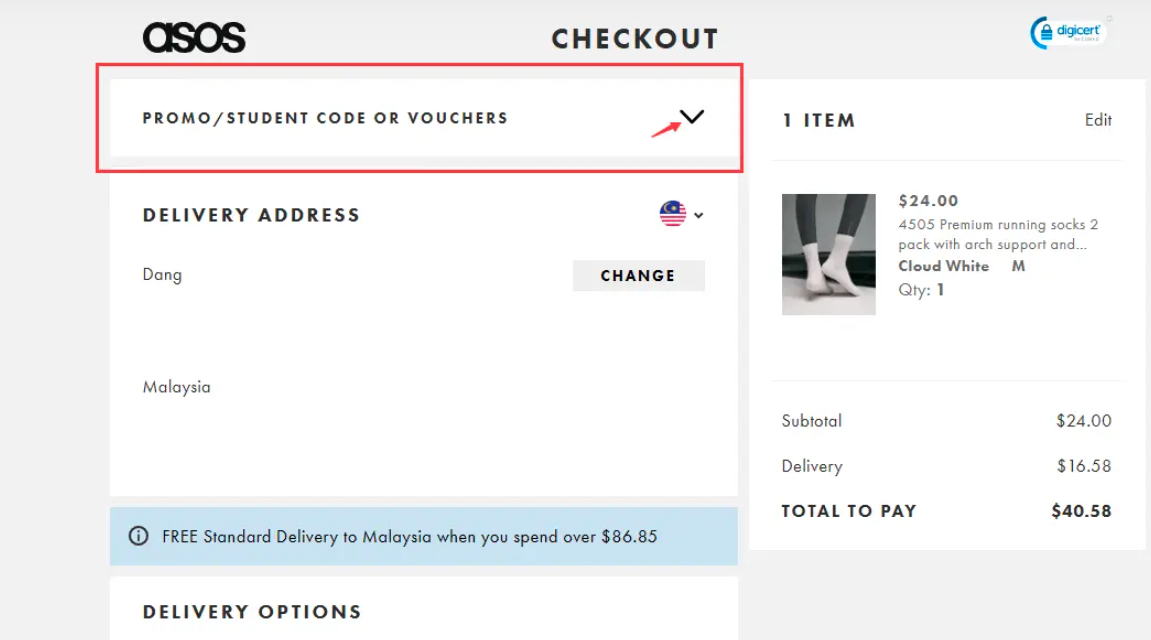1151x640 pixels.
Task: Click the Total to Pay amount $40.58
Action: [1081, 511]
